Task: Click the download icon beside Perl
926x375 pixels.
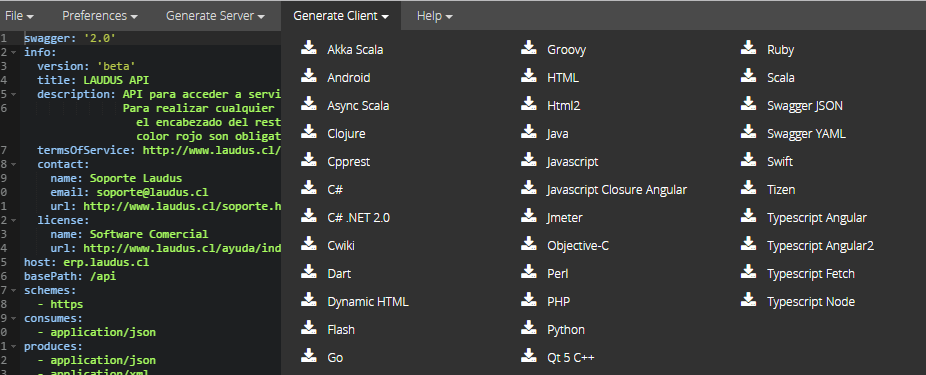Action: point(529,272)
